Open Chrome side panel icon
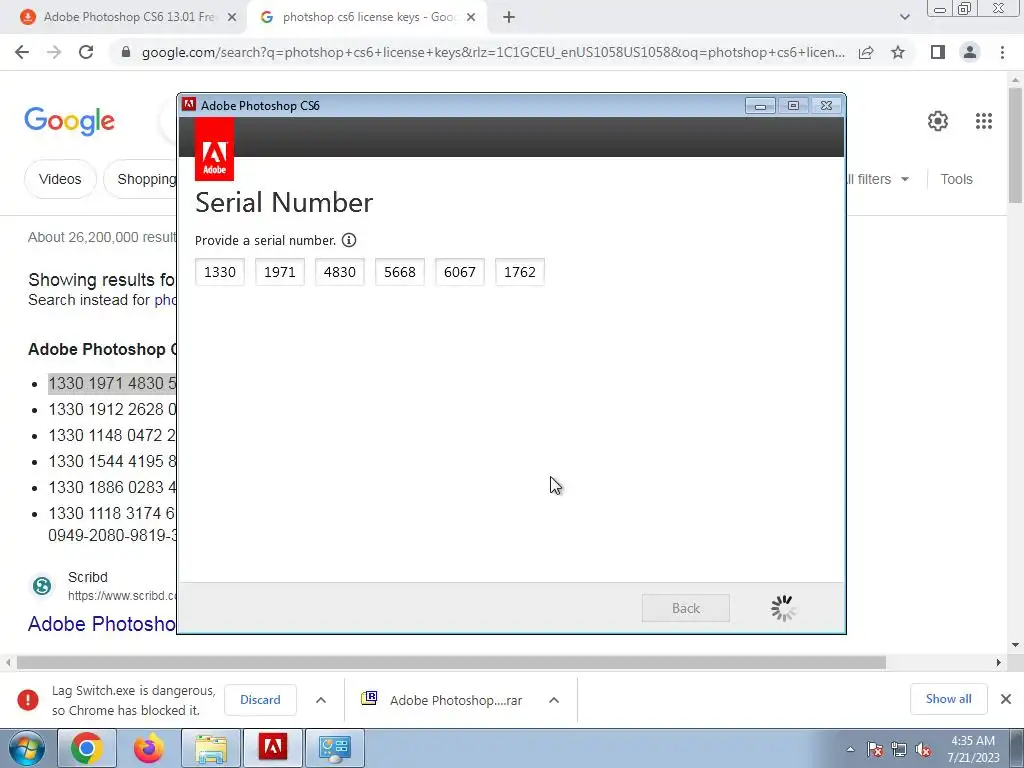 938,52
